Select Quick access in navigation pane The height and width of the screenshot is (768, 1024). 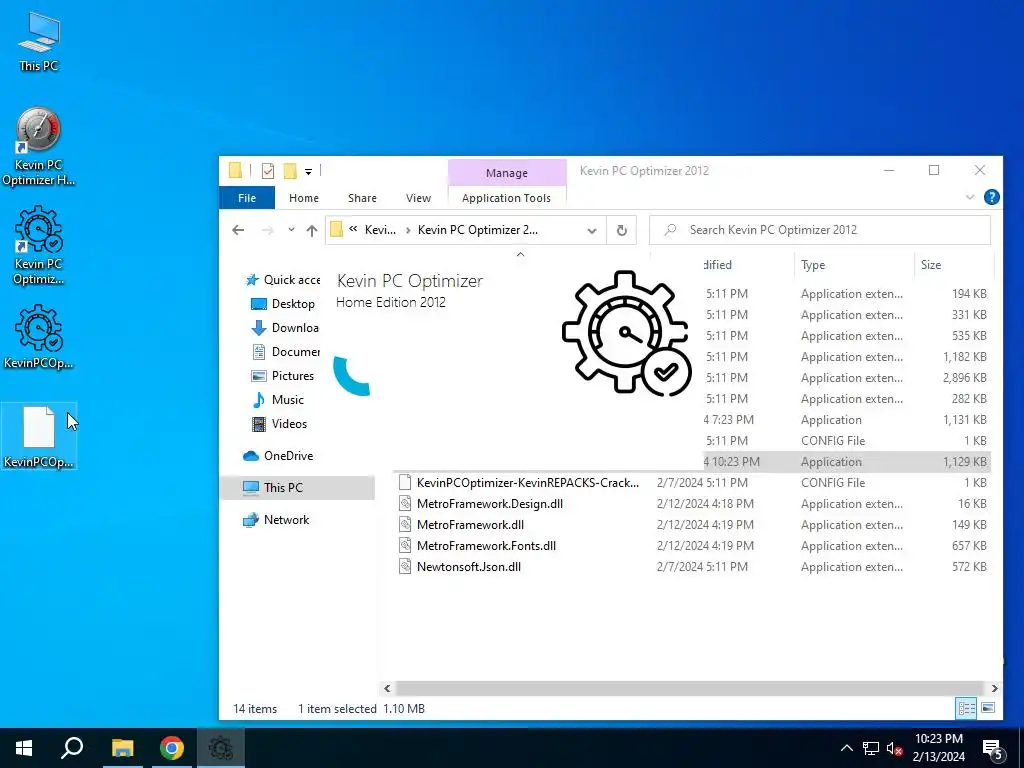(283, 280)
